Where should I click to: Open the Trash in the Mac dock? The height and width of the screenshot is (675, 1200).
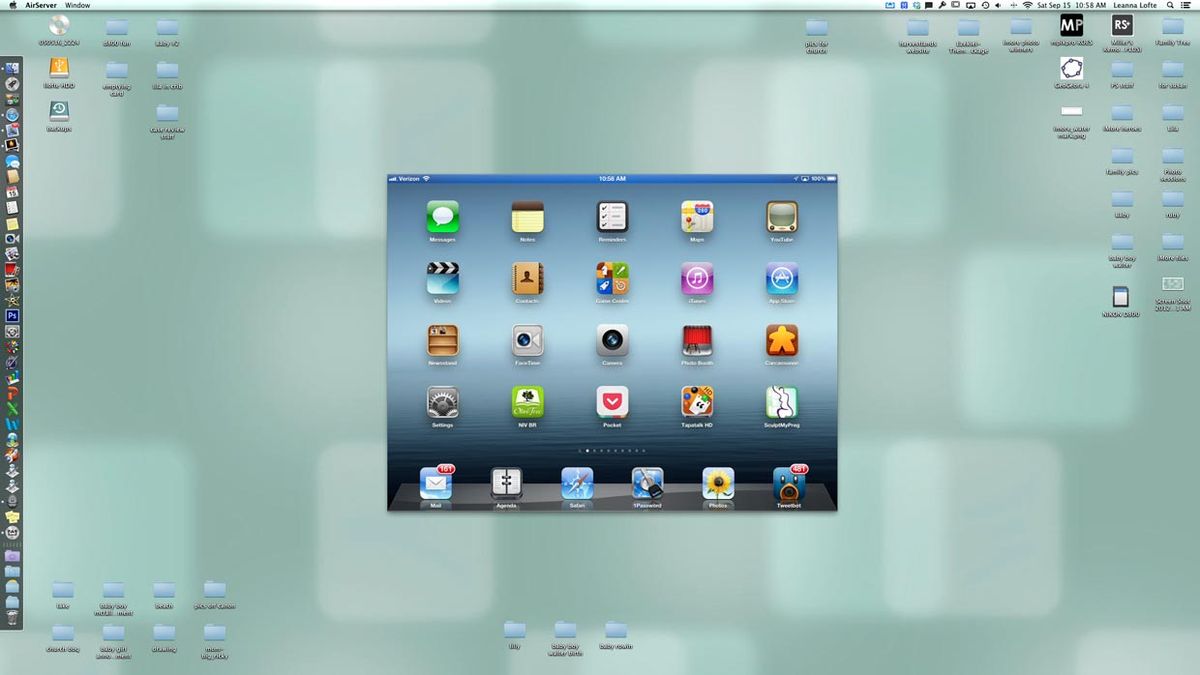[x=12, y=617]
